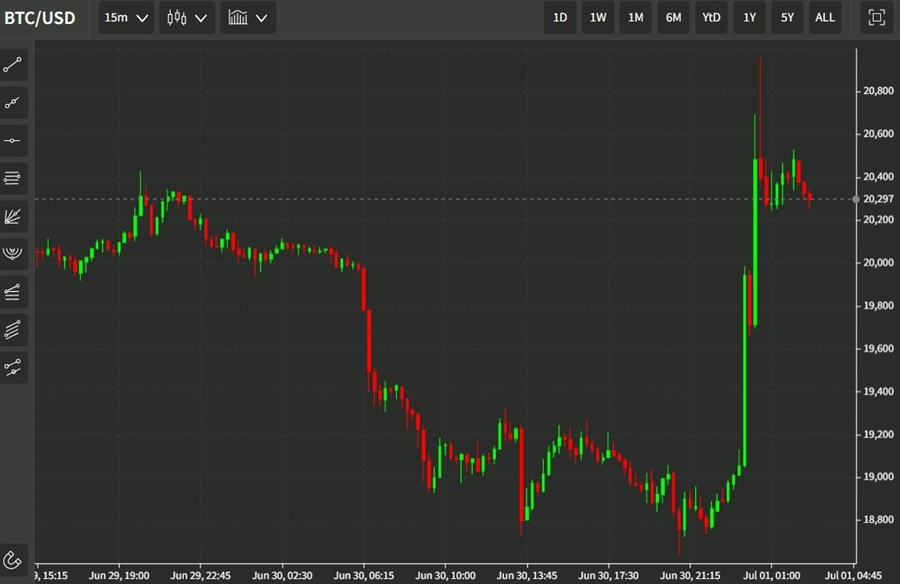Select the Fibonacci retracement tool

point(13,292)
